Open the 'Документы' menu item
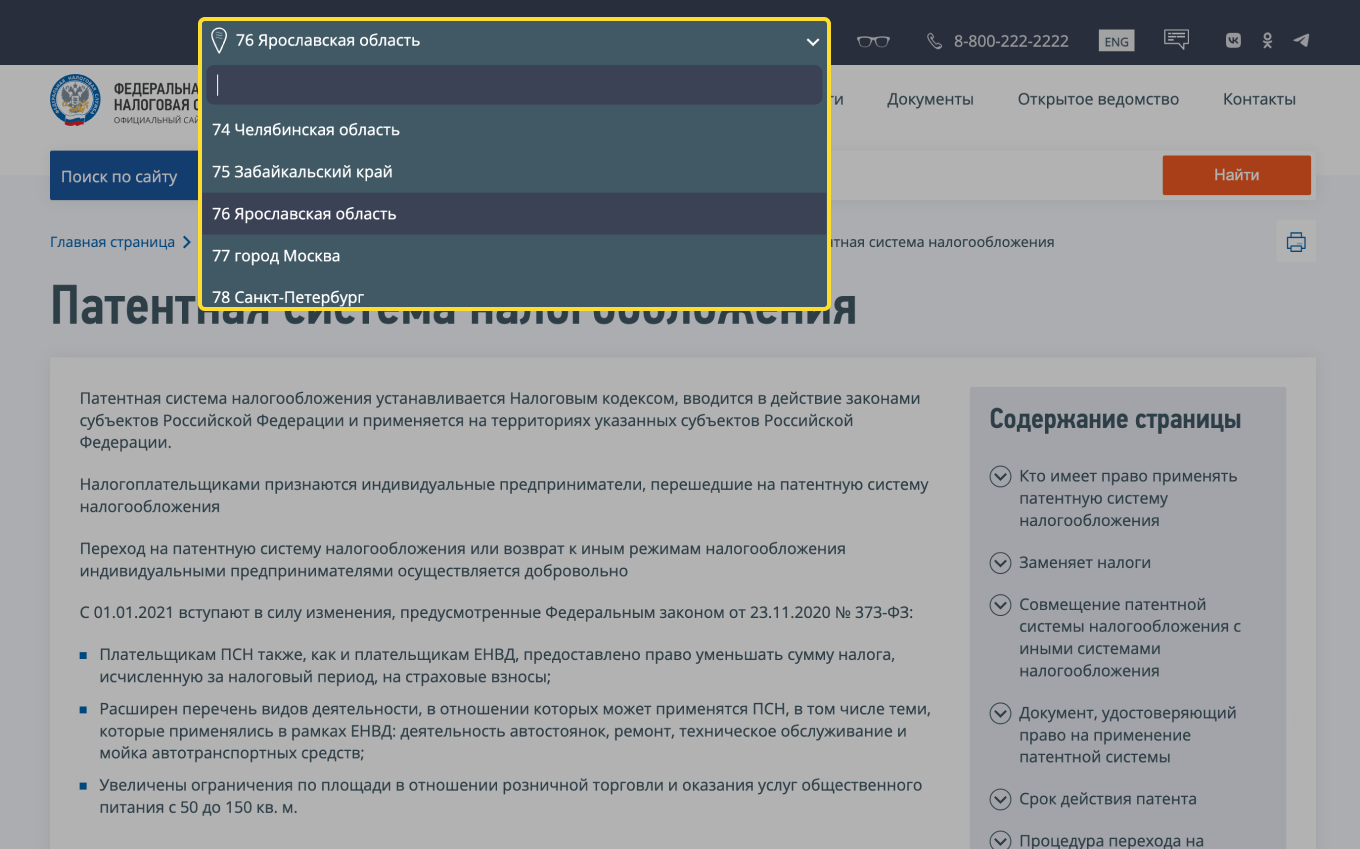This screenshot has height=849, width=1360. (931, 99)
